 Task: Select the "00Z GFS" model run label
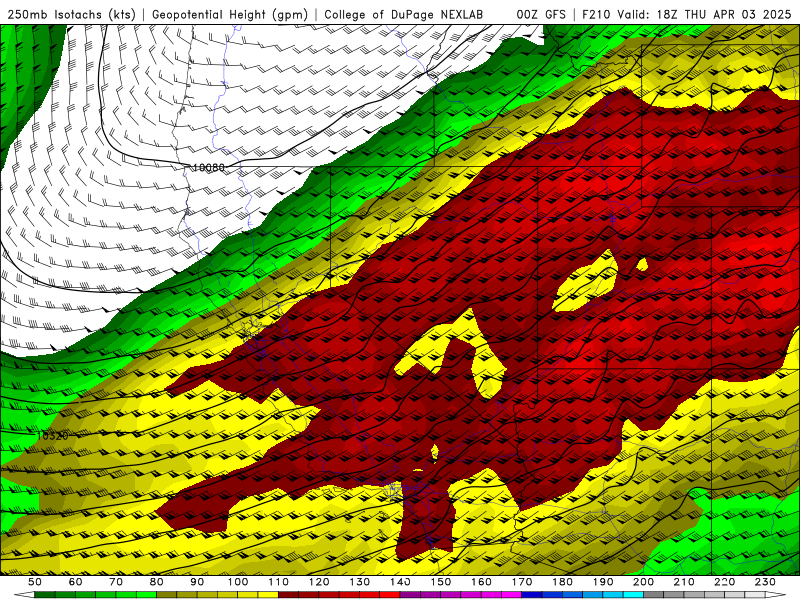coord(541,14)
